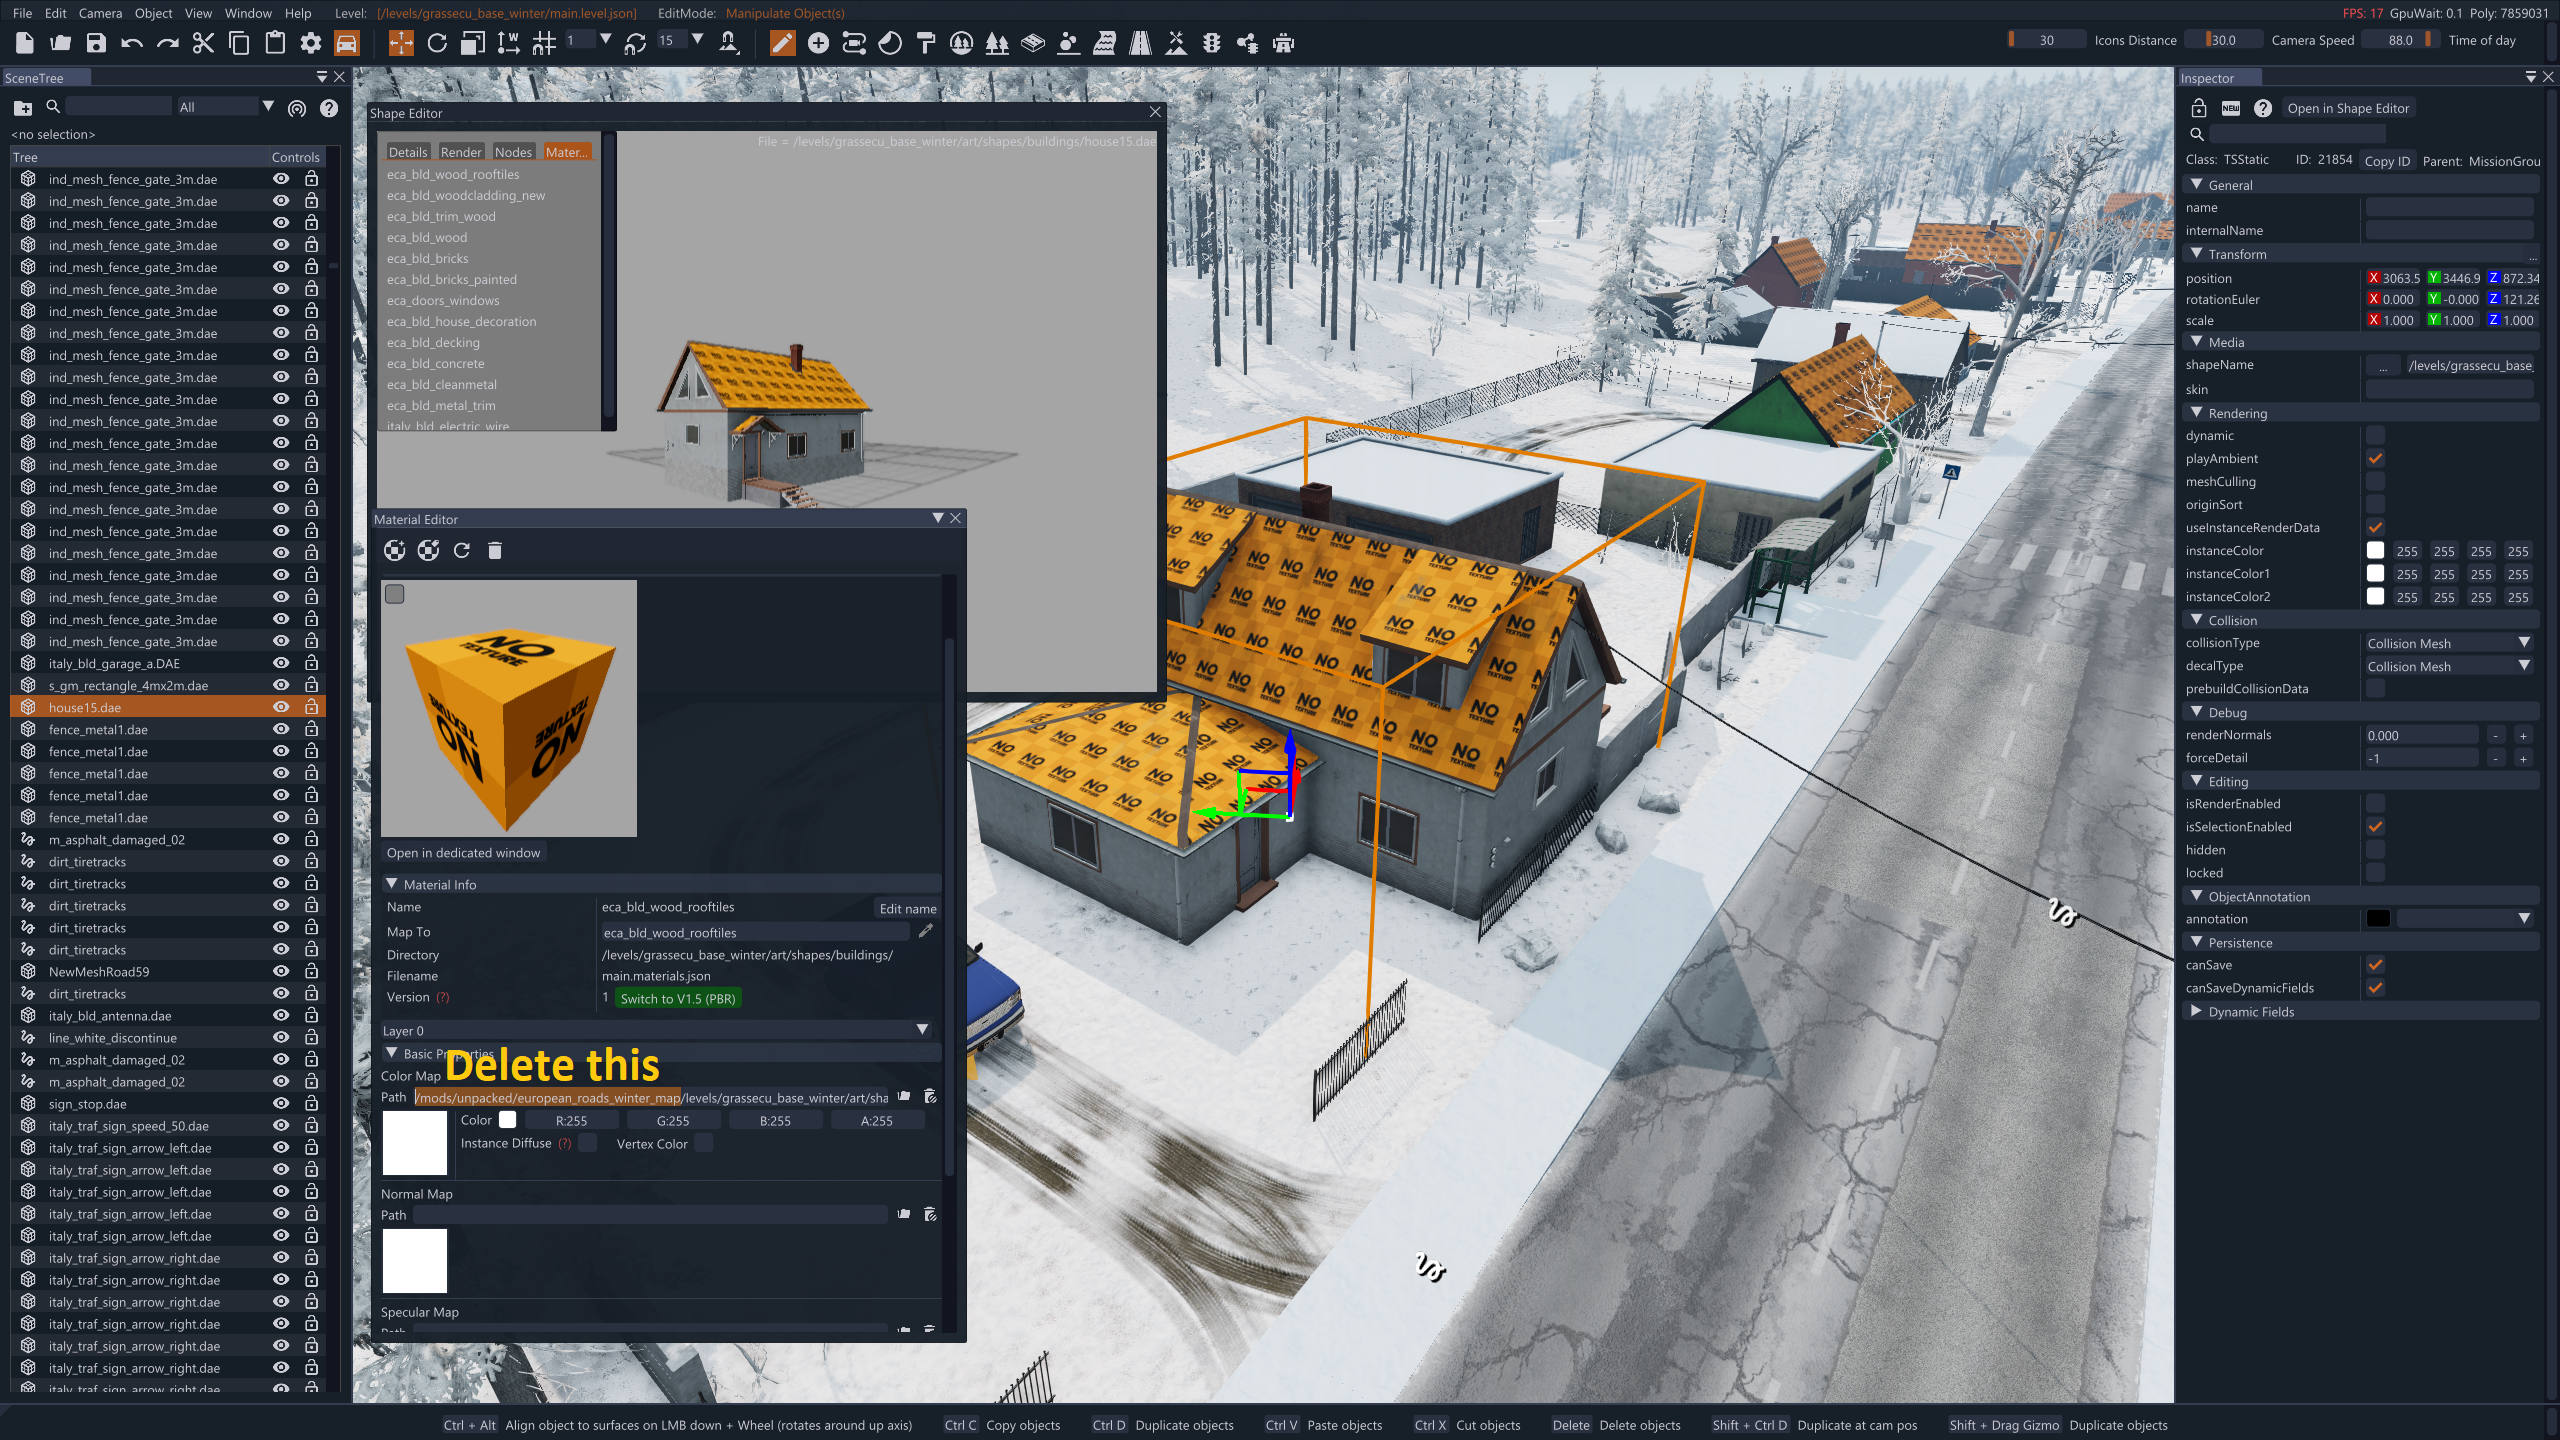The image size is (2560, 1440).
Task: Open the Camera menu
Action: point(100,13)
